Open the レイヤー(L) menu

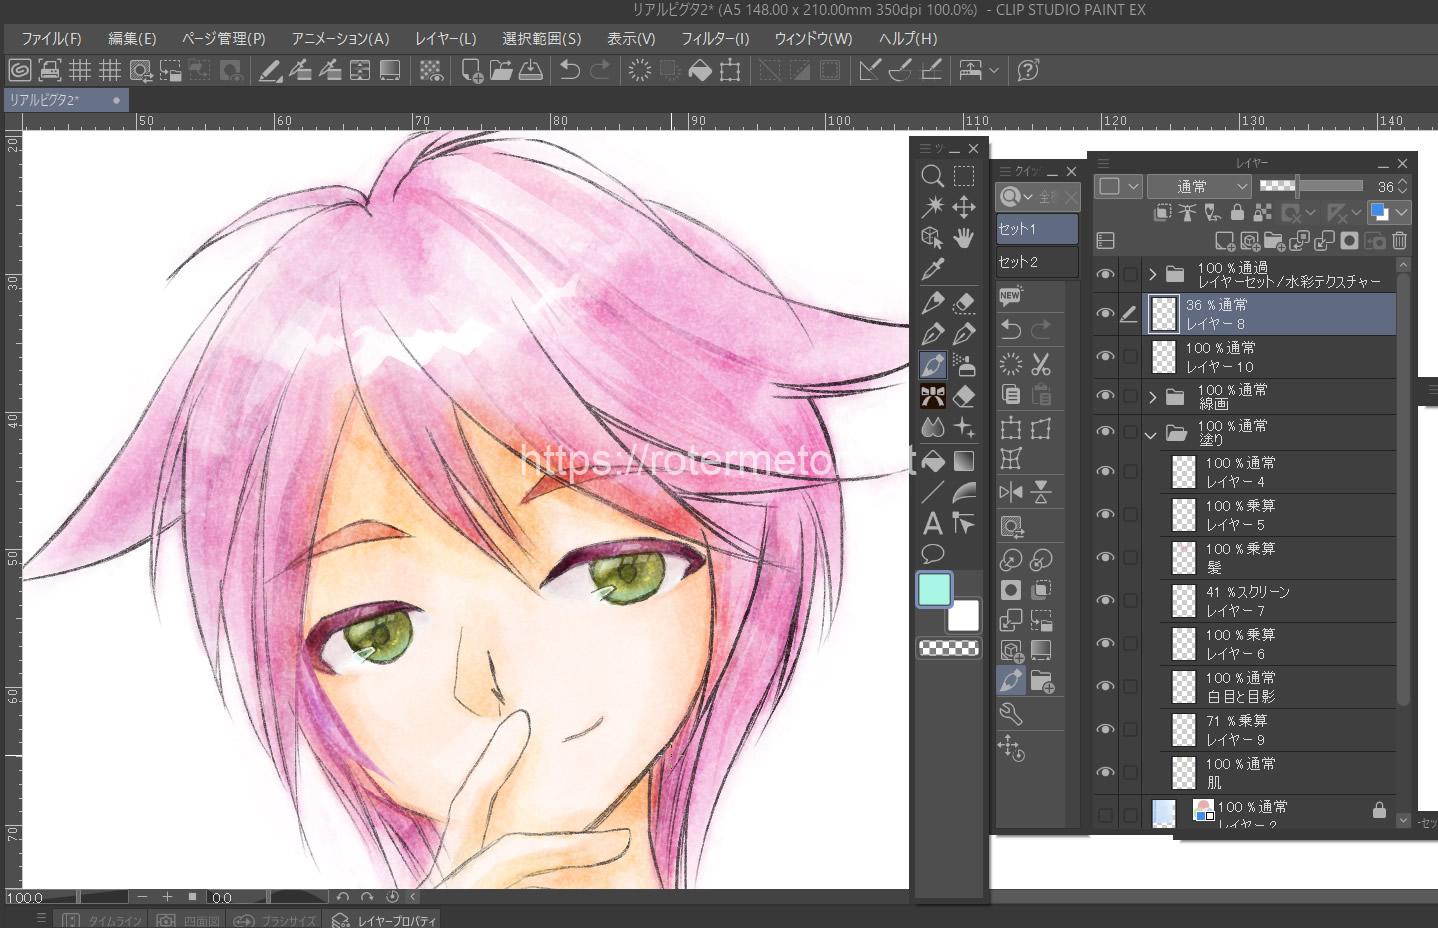coord(445,39)
